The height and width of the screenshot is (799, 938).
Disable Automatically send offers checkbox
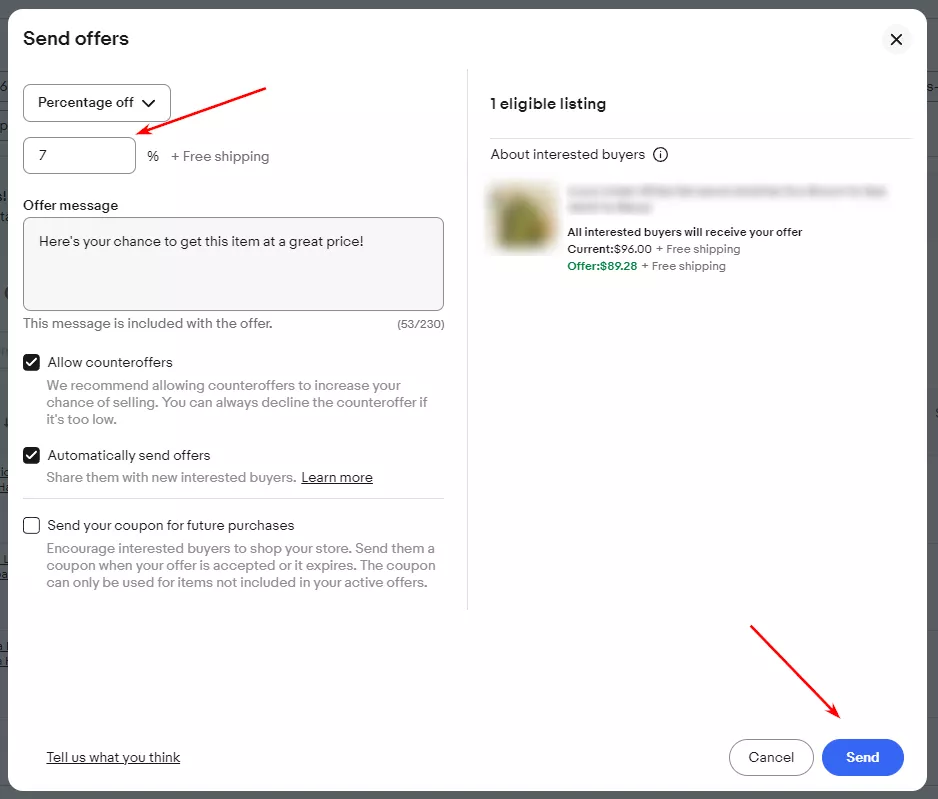(32, 456)
